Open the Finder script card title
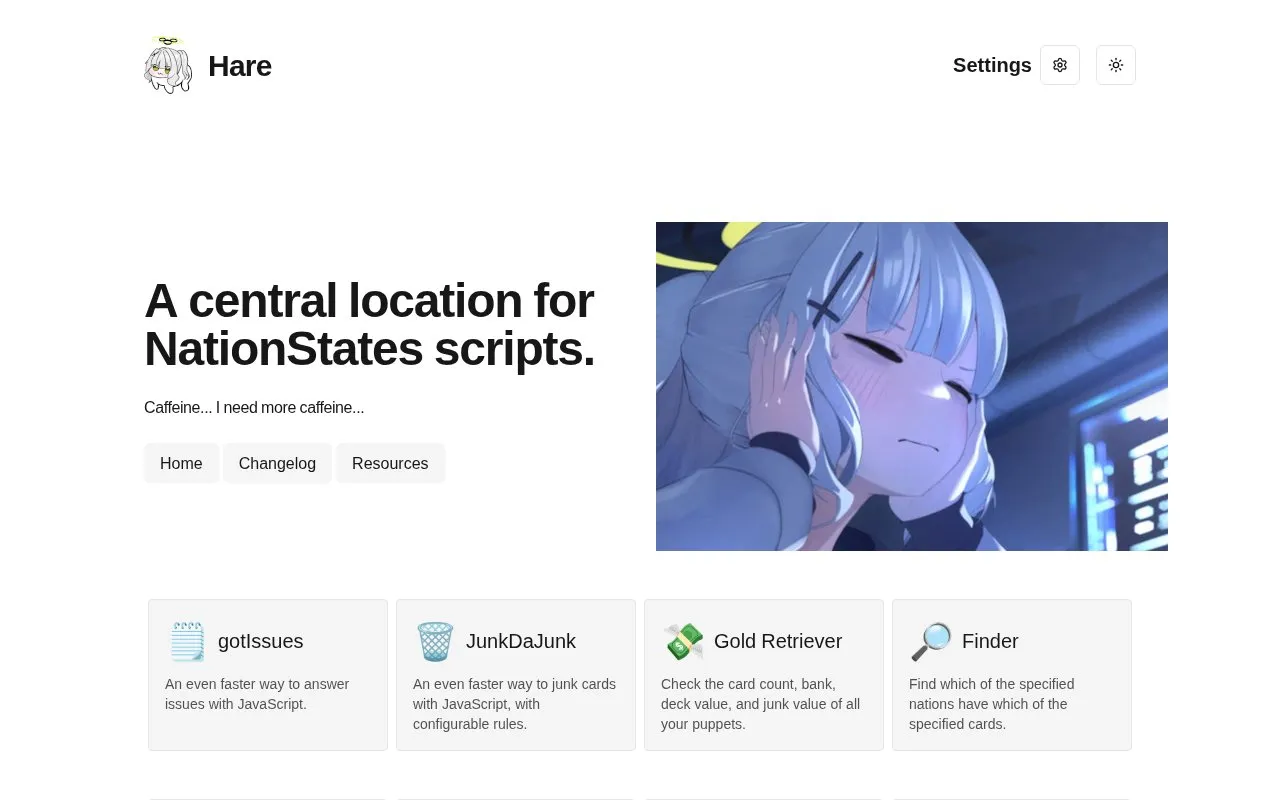1280x800 pixels. point(990,641)
